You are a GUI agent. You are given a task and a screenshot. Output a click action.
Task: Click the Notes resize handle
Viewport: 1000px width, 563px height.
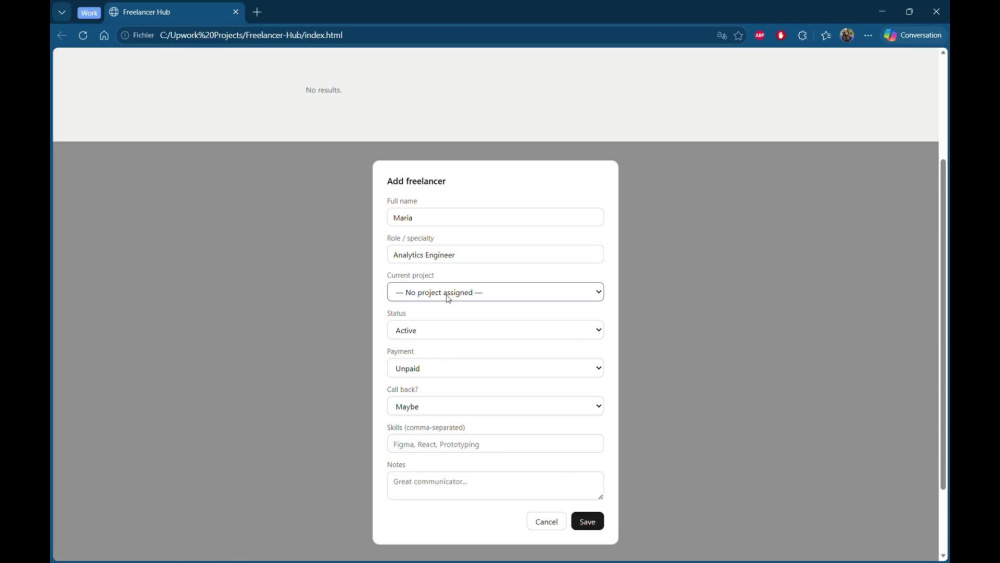(x=600, y=496)
